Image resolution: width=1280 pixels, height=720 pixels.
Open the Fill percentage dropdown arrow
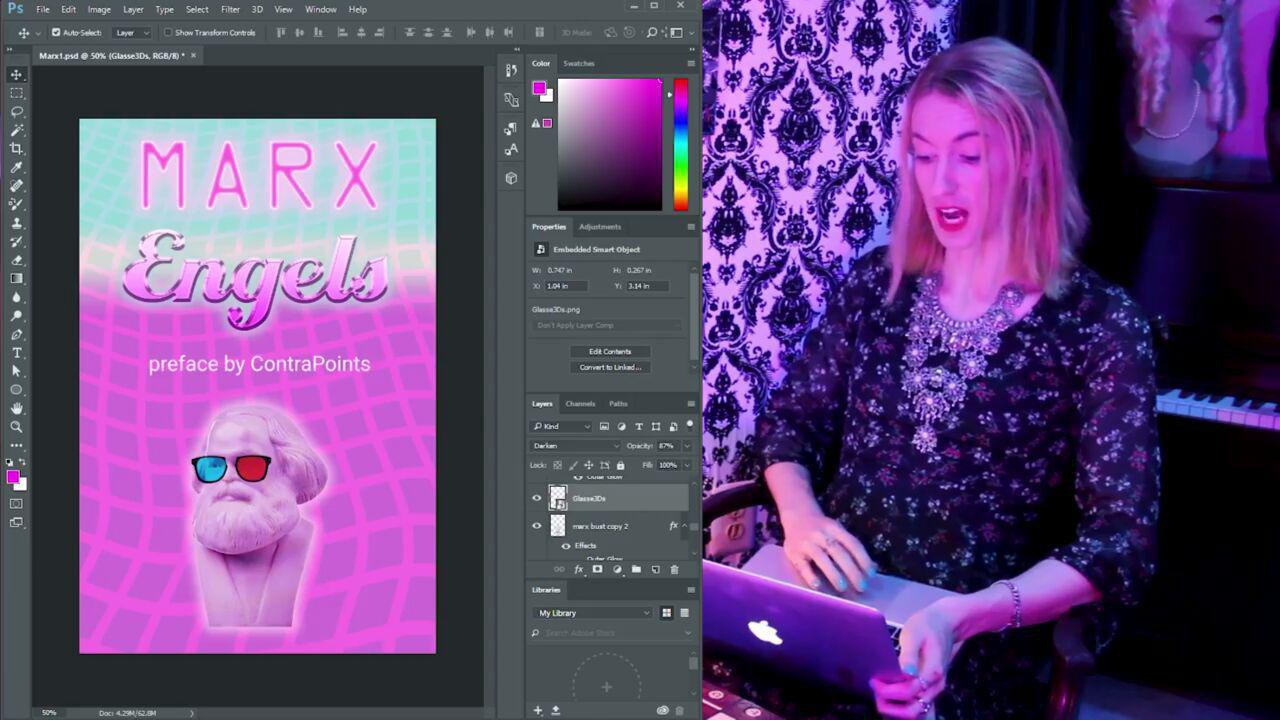tap(686, 465)
